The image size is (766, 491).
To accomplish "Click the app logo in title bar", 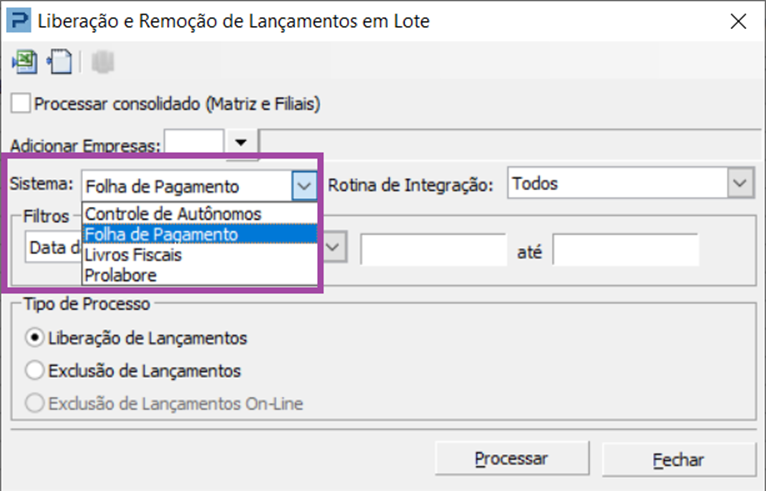I will (x=19, y=21).
